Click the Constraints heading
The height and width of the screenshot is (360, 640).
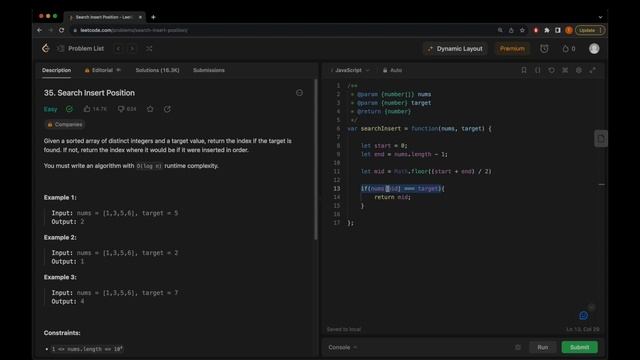(x=62, y=333)
